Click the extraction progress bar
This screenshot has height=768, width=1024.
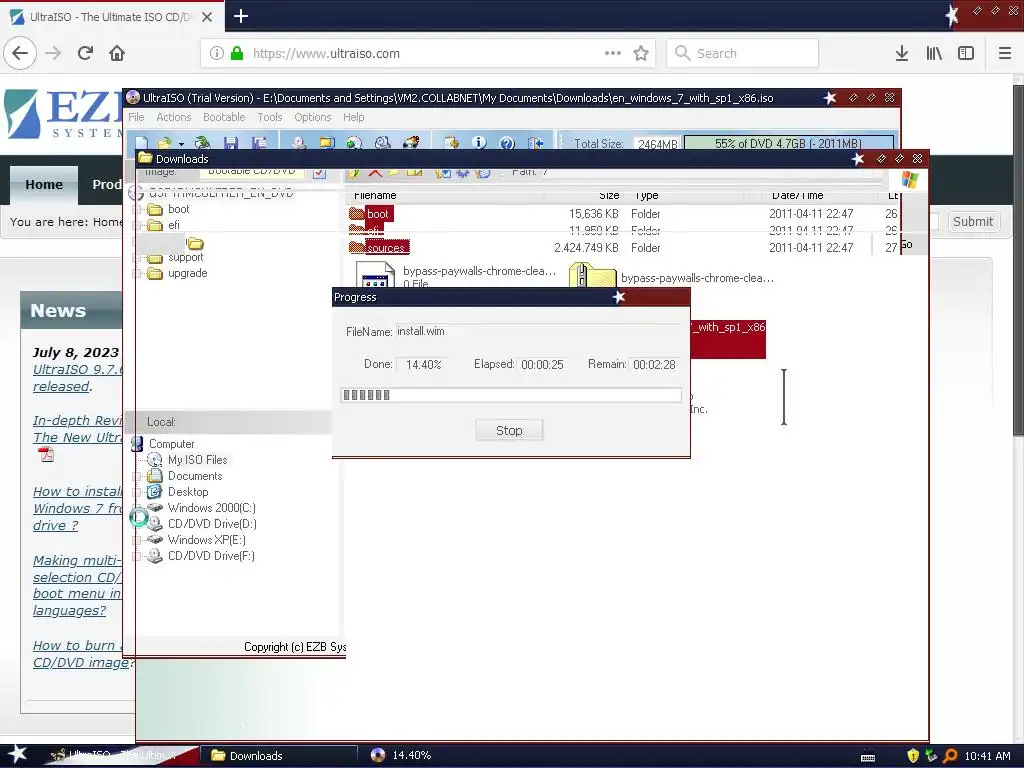point(511,394)
